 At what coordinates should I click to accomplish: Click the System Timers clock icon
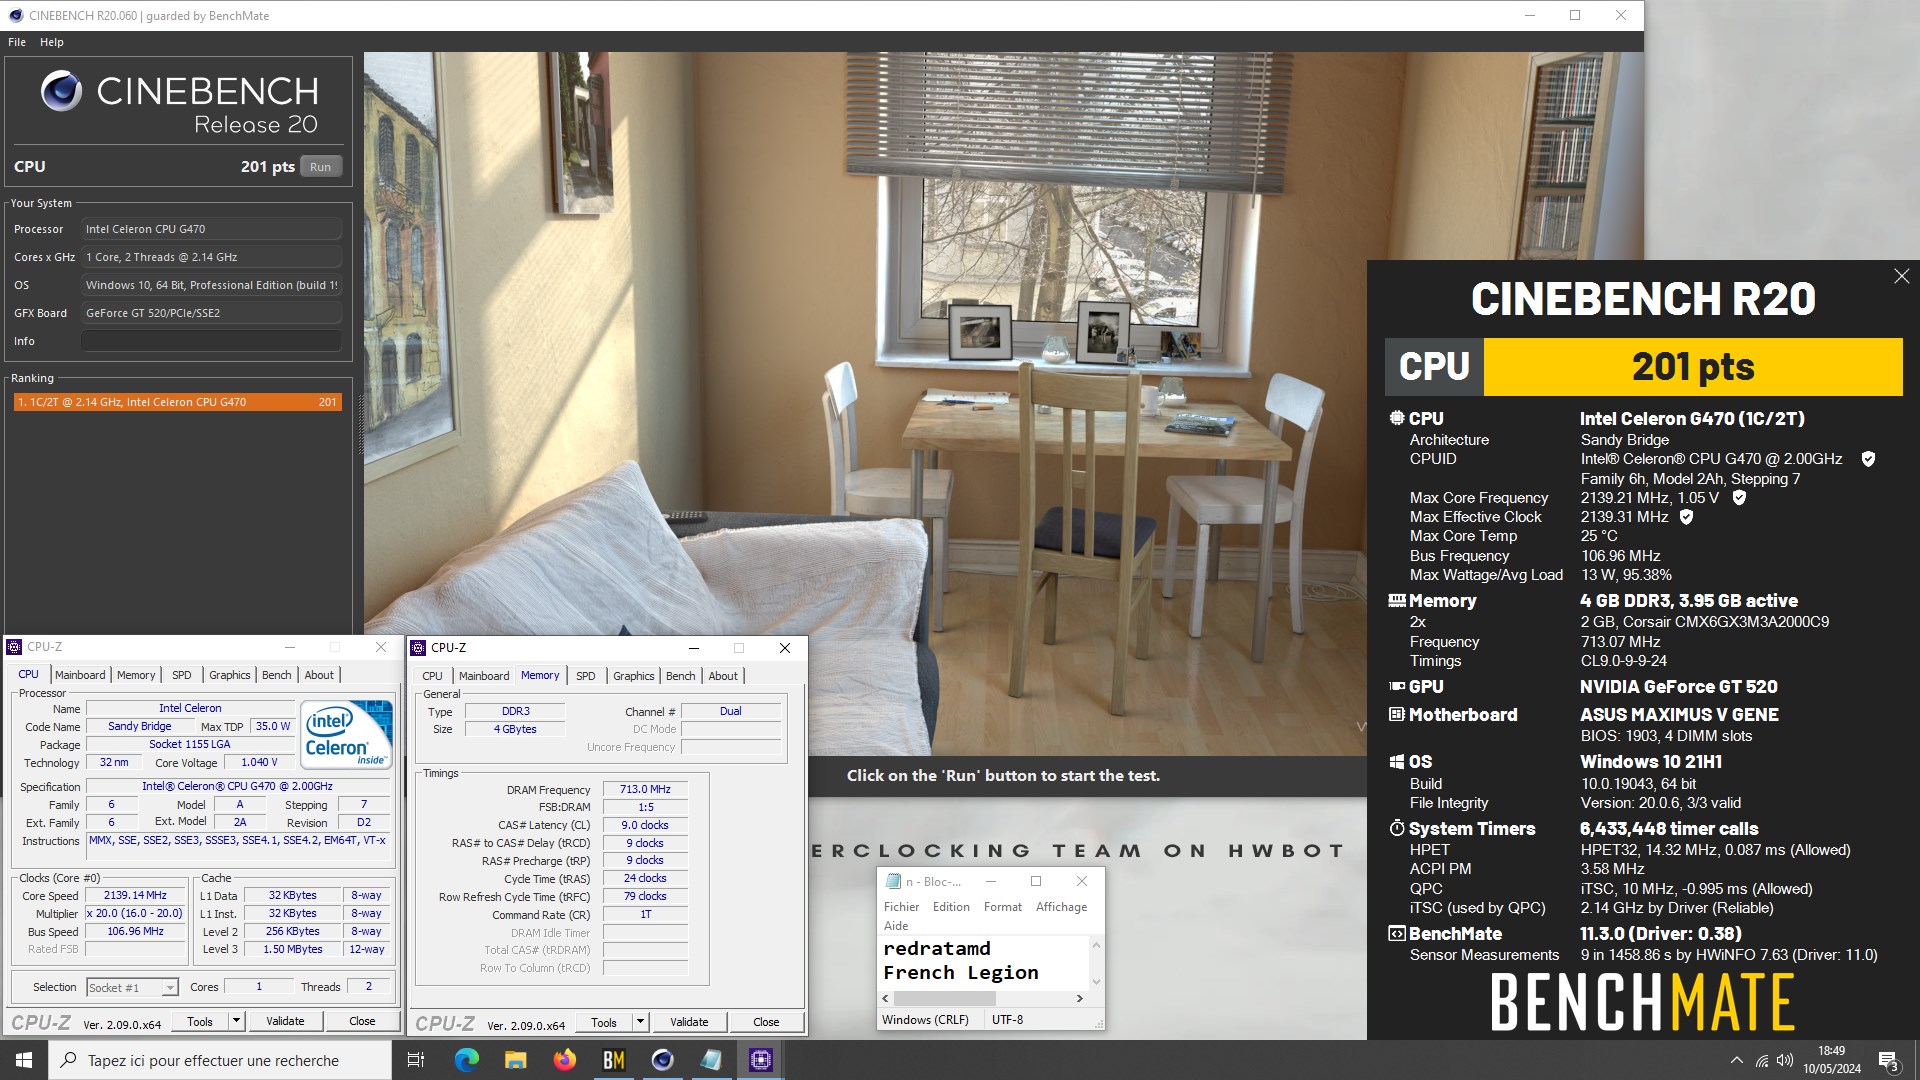[1397, 829]
